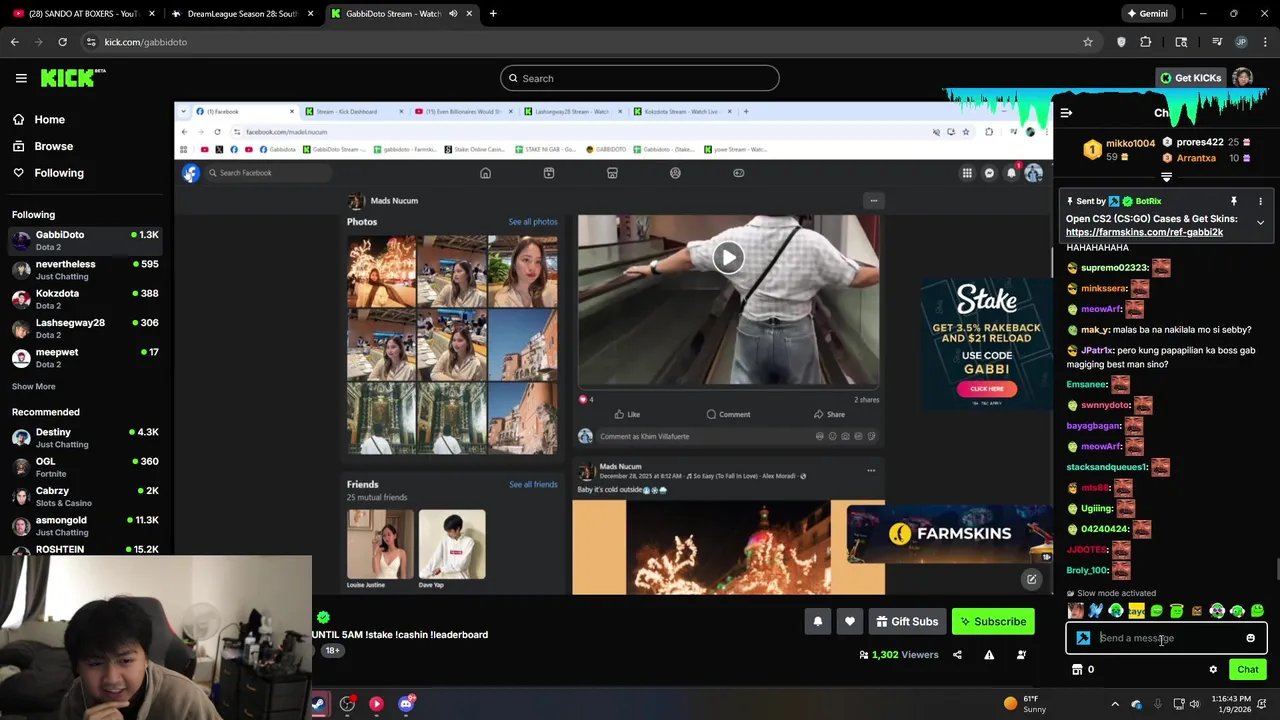The height and width of the screenshot is (720, 1280).
Task: Play the Facebook video in stream
Action: coord(728,258)
